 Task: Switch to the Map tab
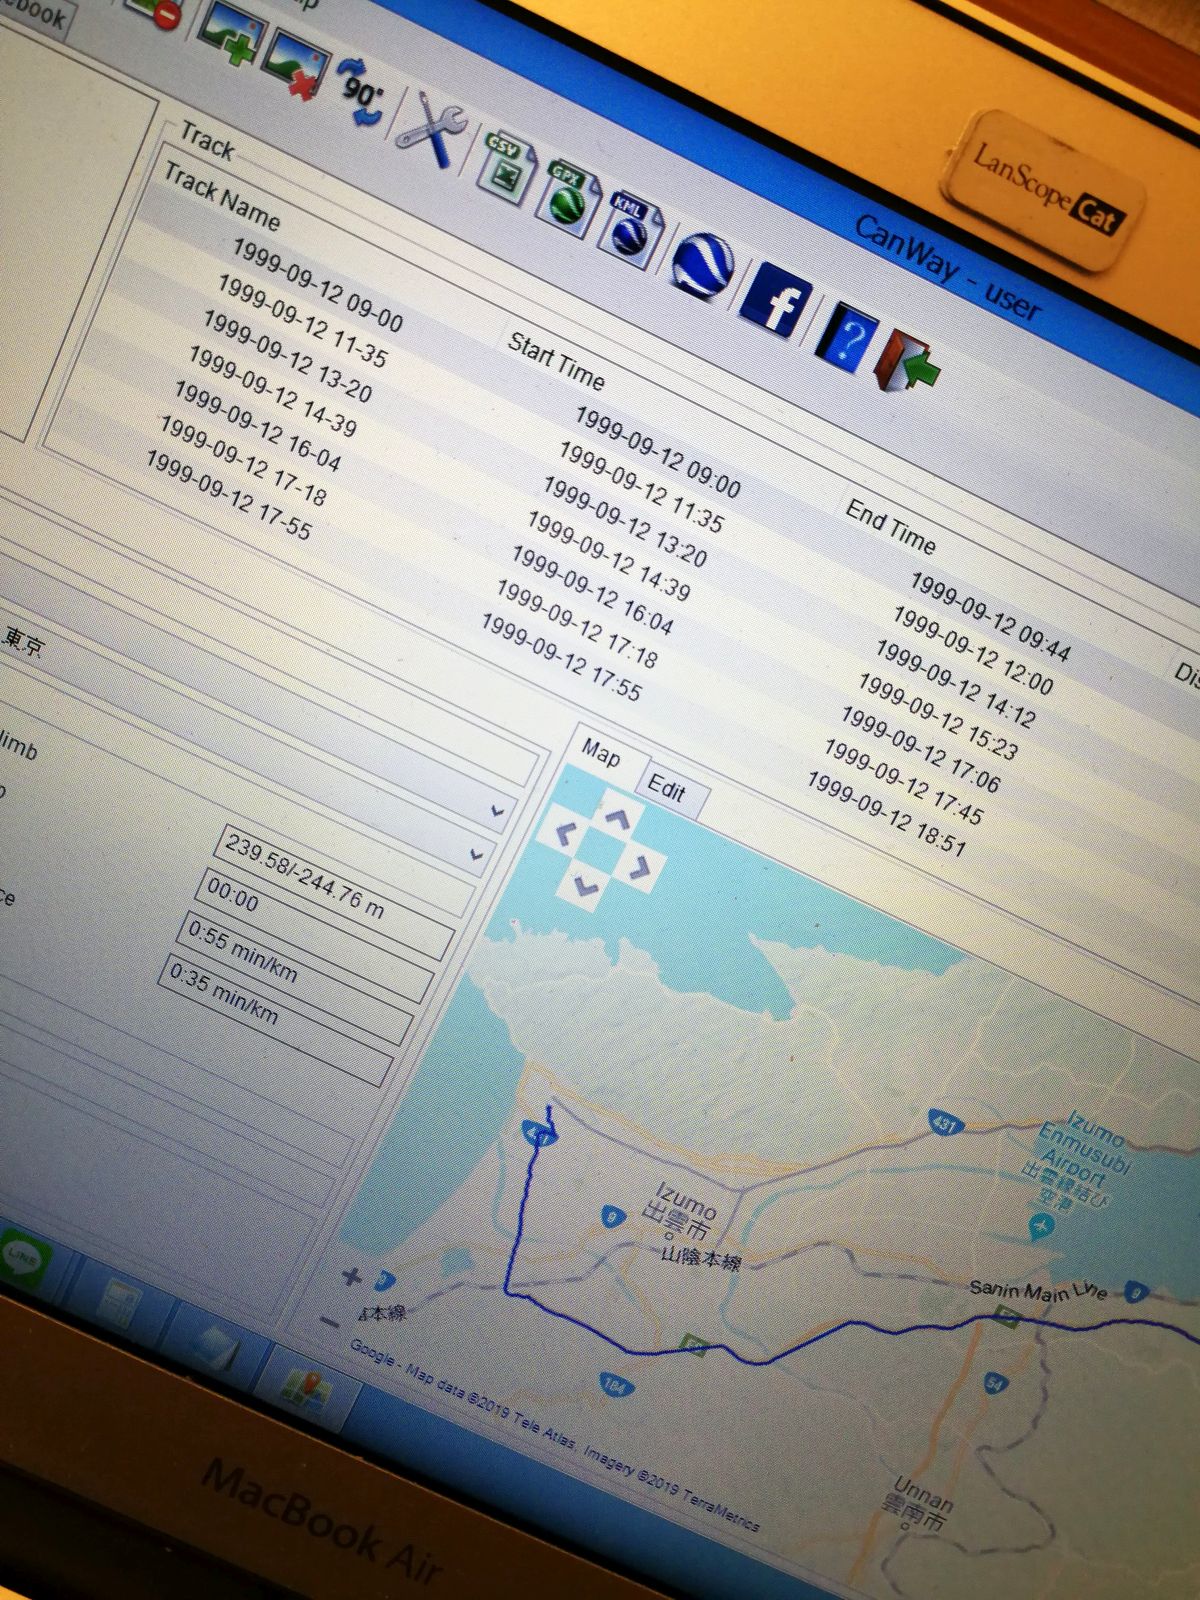pos(602,752)
